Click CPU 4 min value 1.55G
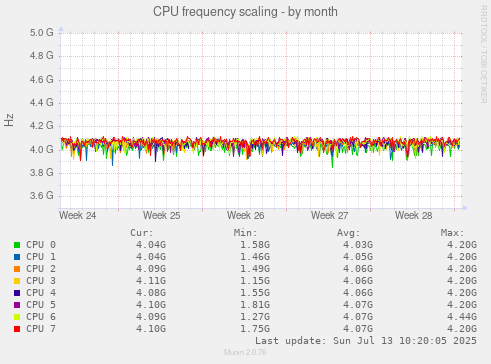The height and width of the screenshot is (364, 491). pyautogui.click(x=255, y=293)
